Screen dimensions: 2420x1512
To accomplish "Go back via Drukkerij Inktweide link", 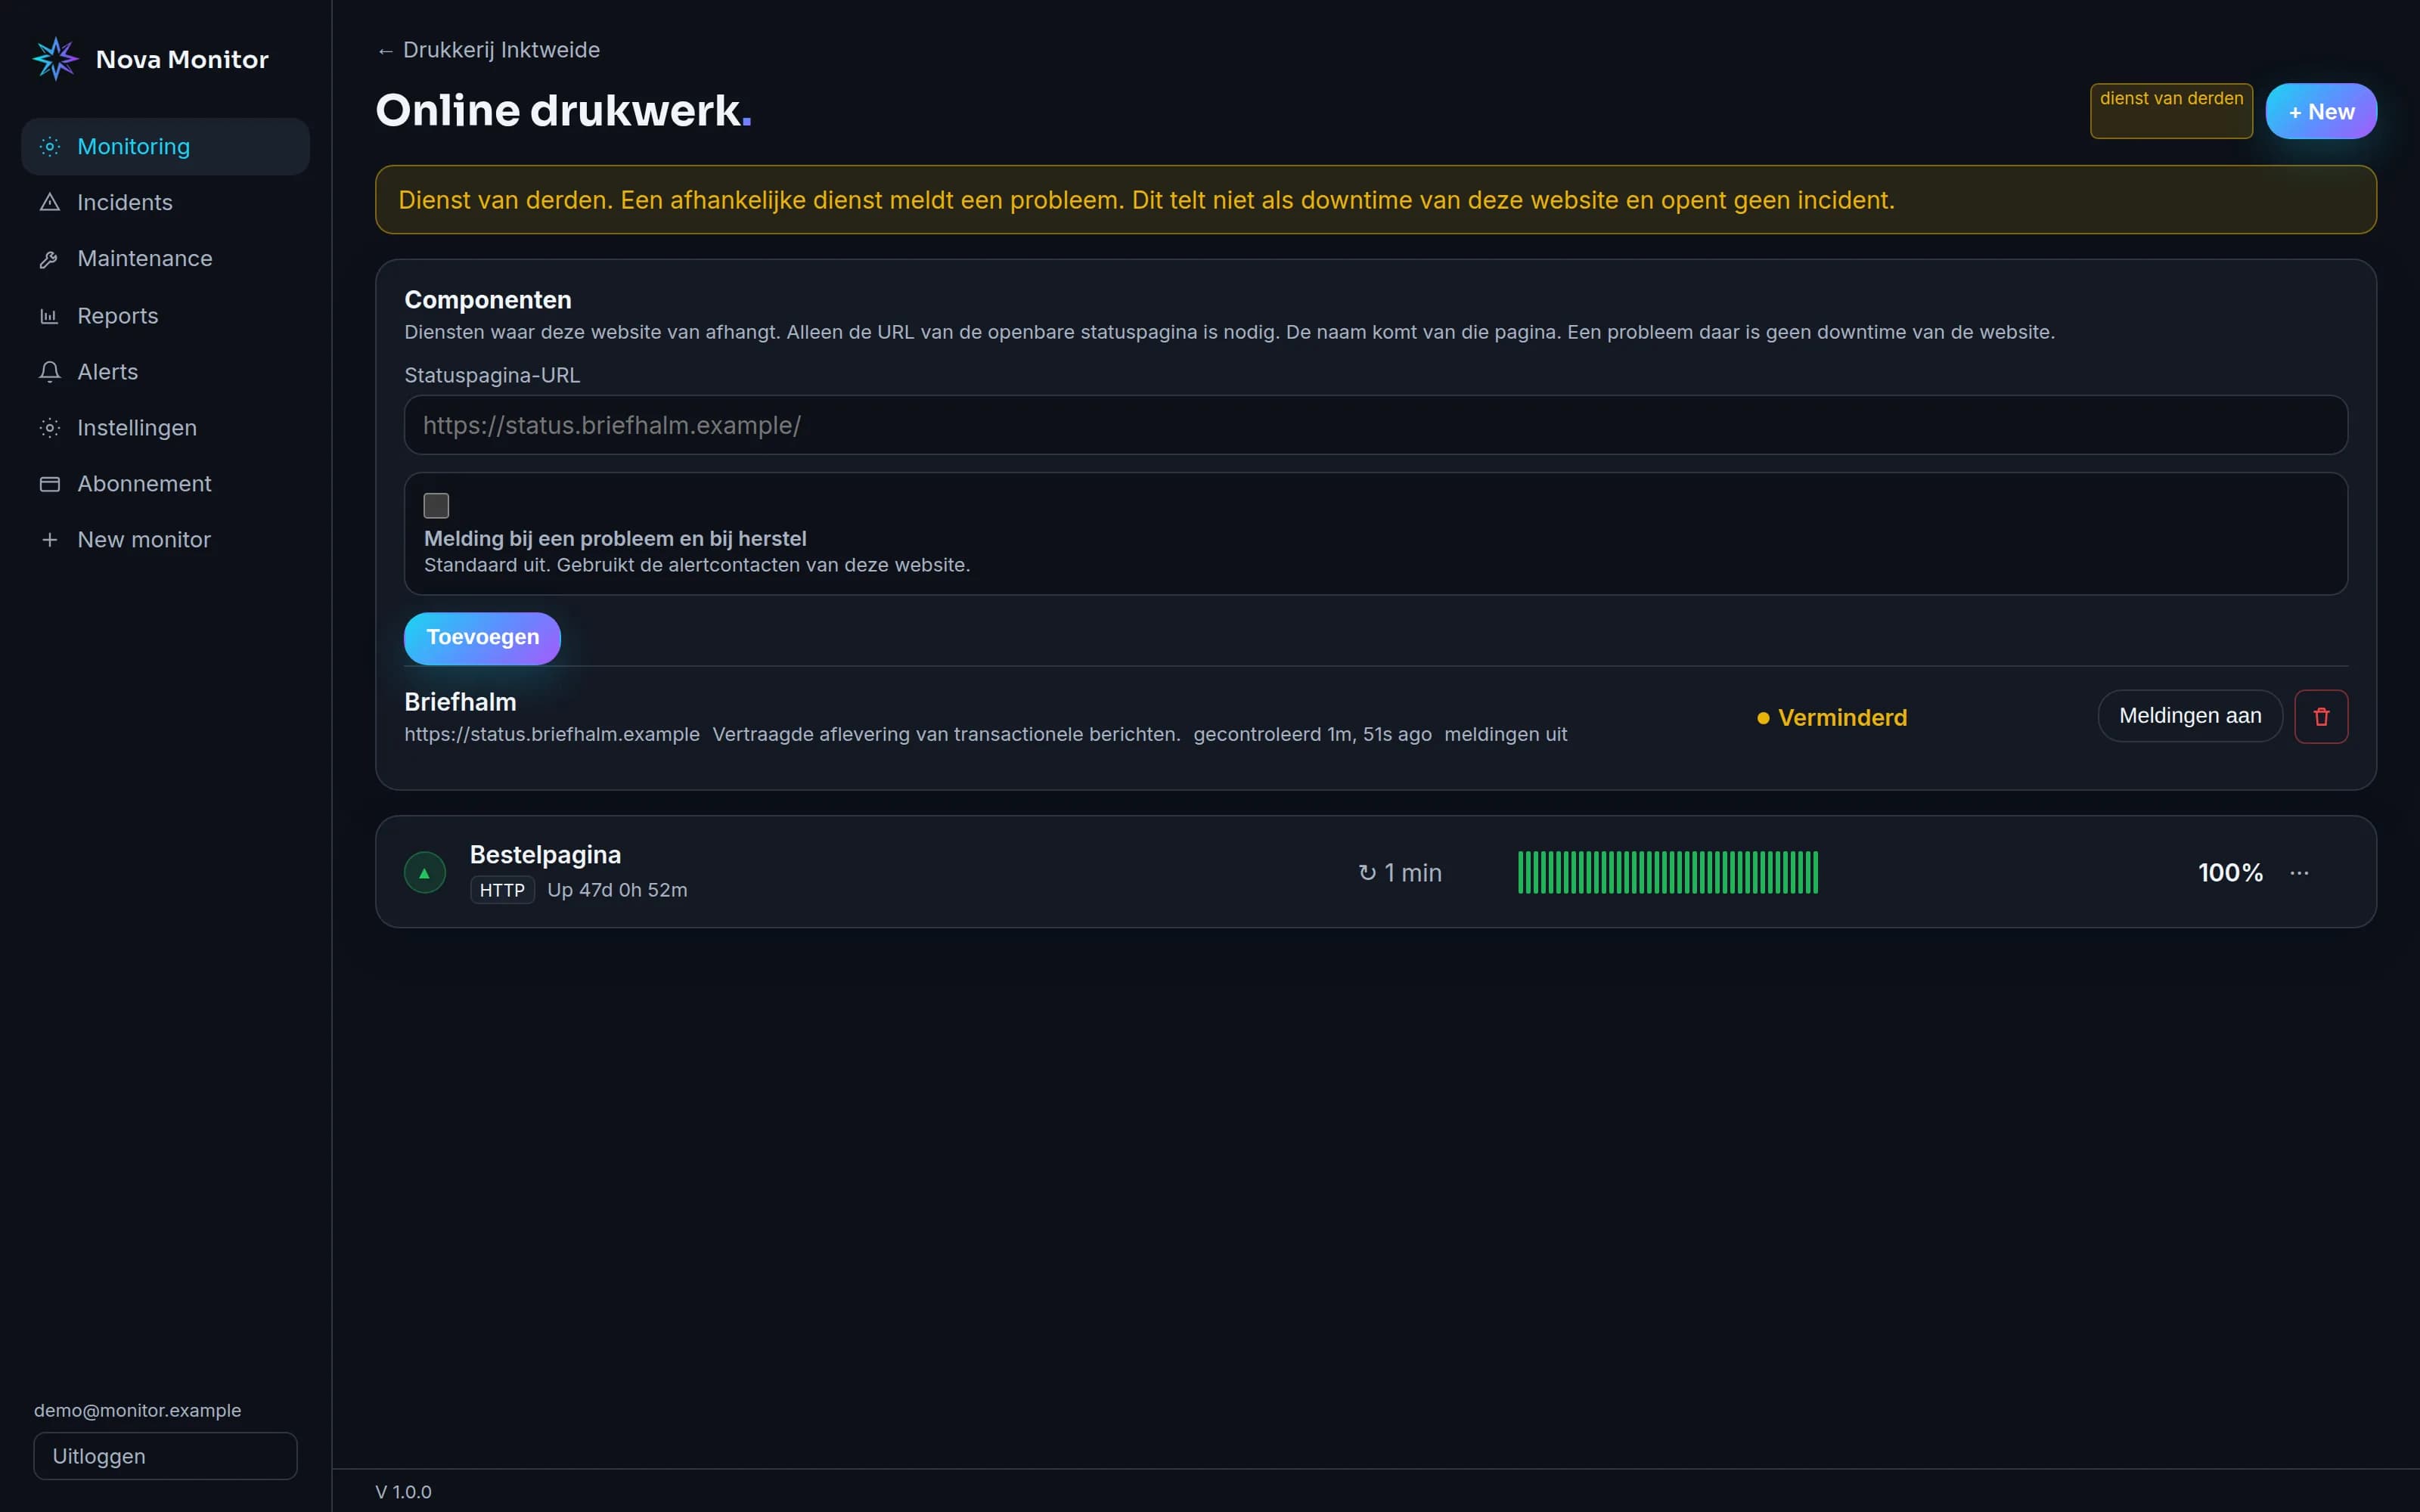I will click(488, 50).
